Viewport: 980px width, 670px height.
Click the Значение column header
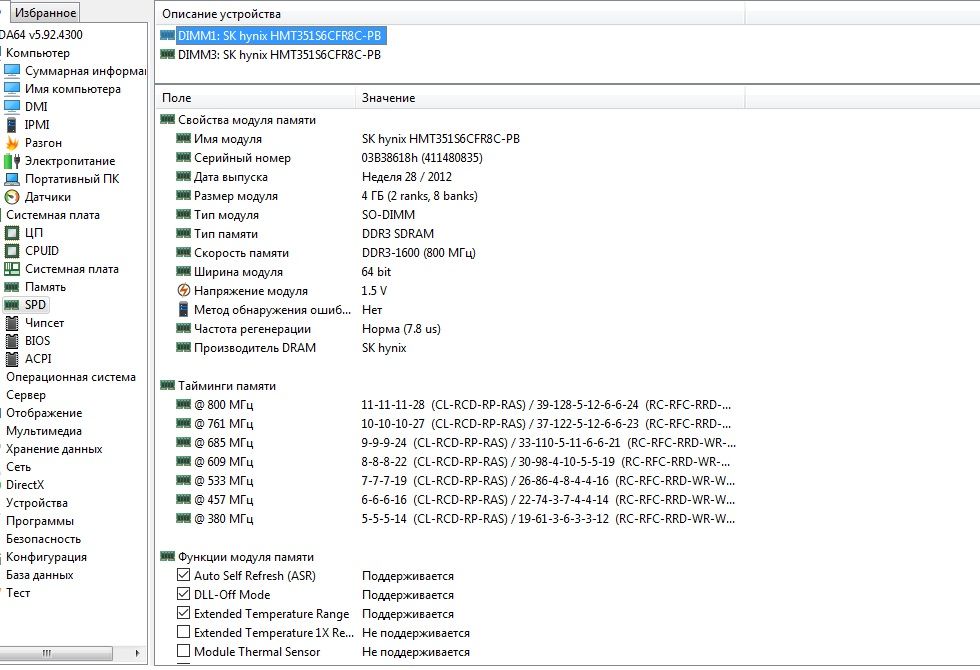pos(550,98)
